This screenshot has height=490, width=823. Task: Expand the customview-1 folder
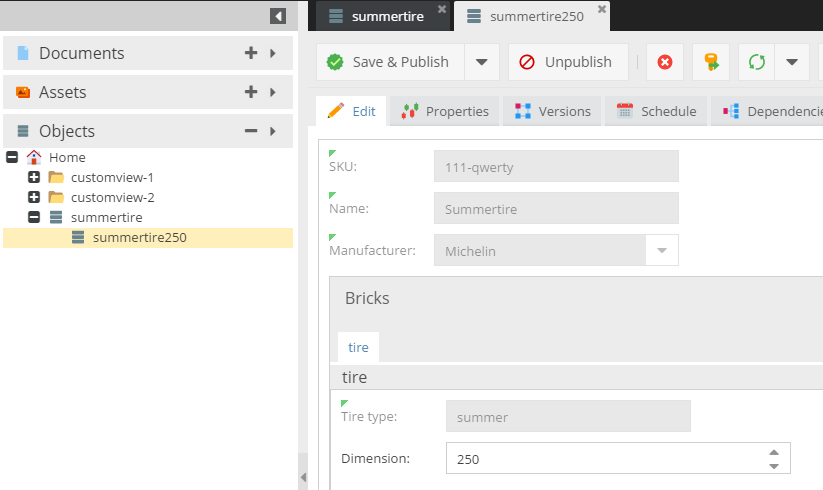tap(34, 177)
